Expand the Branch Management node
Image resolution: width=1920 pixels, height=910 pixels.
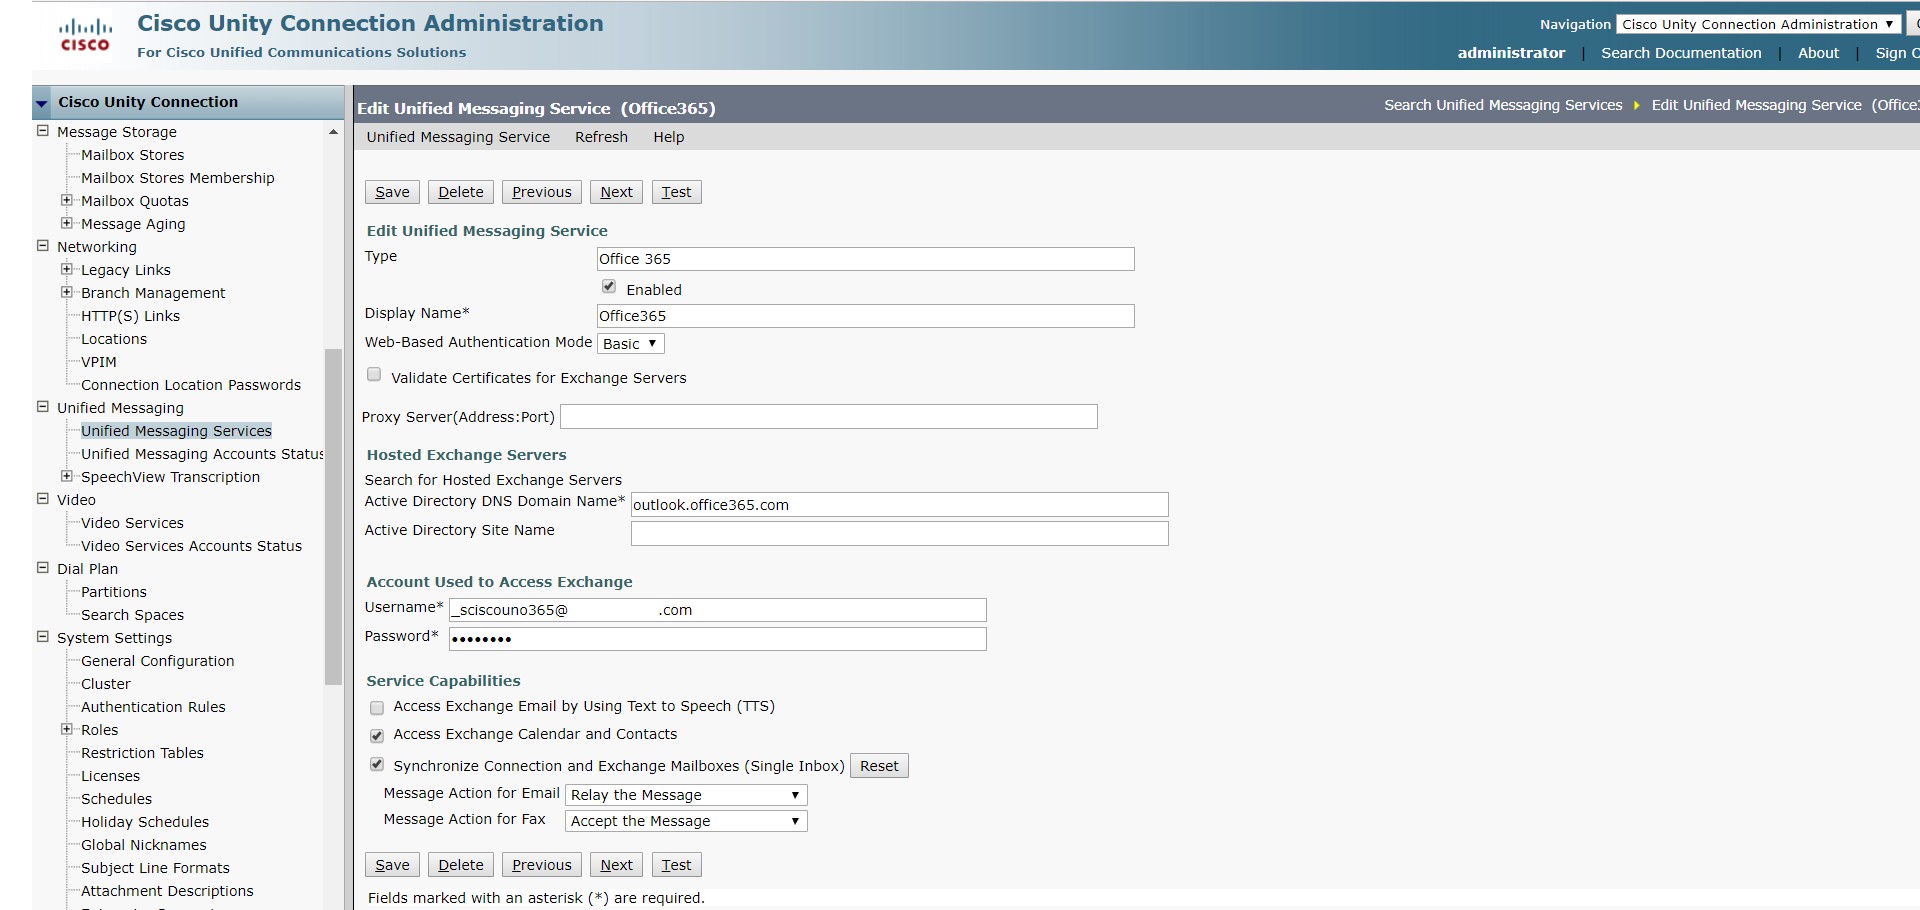coord(67,292)
